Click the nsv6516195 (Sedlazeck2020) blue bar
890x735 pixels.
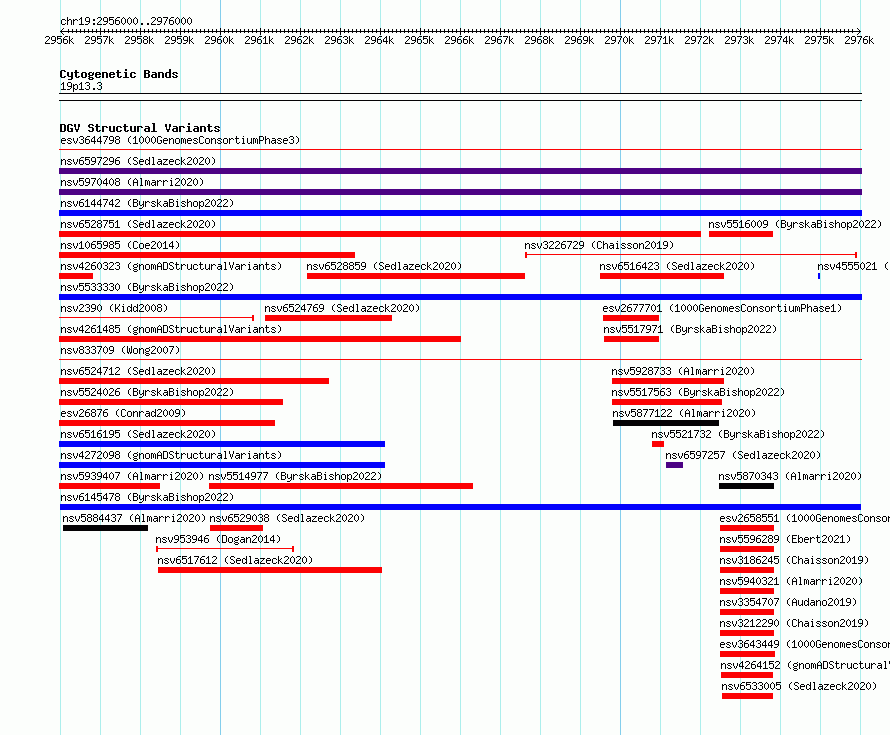(222, 444)
